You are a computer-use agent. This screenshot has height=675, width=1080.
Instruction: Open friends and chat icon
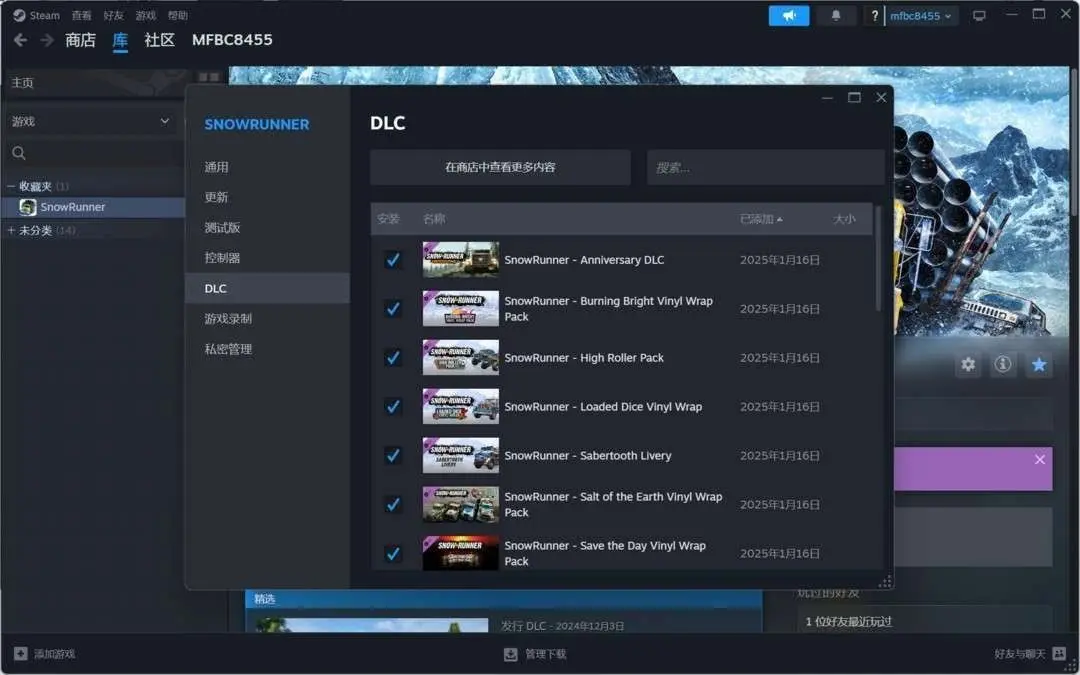[1059, 653]
